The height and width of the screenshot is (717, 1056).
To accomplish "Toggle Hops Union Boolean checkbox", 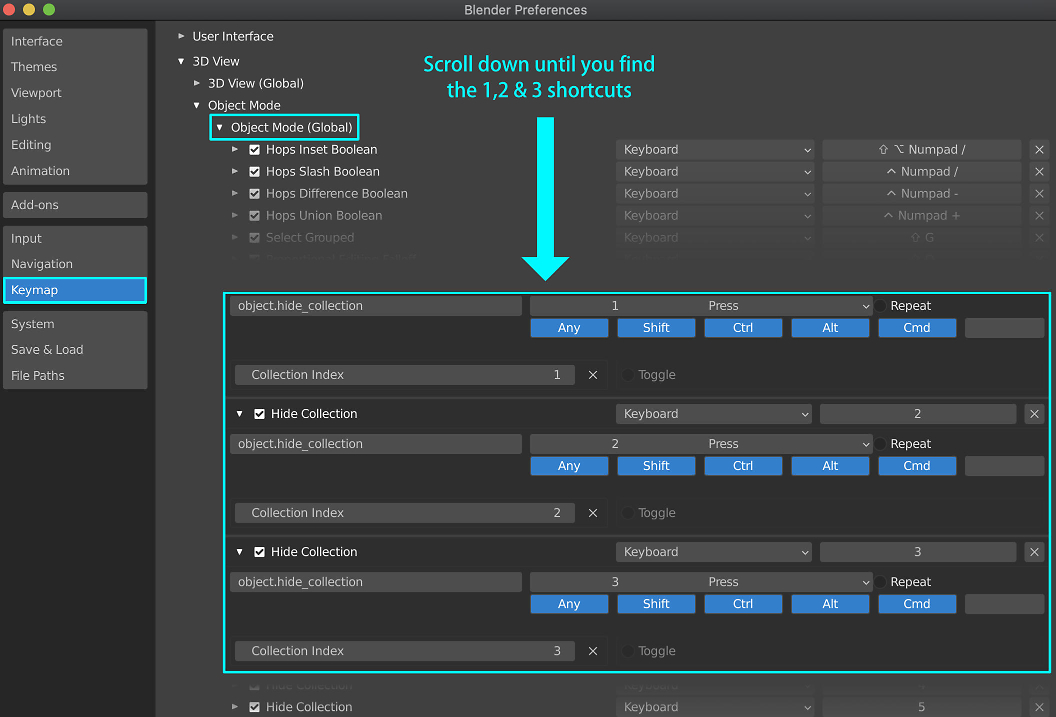I will click(255, 216).
